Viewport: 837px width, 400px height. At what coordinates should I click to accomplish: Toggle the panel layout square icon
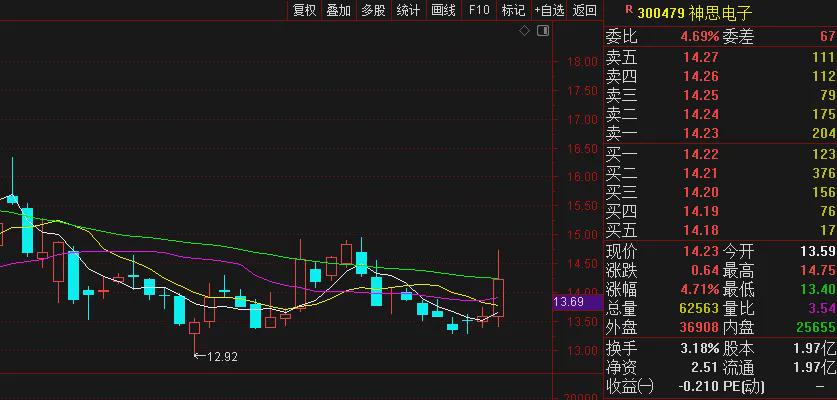543,31
